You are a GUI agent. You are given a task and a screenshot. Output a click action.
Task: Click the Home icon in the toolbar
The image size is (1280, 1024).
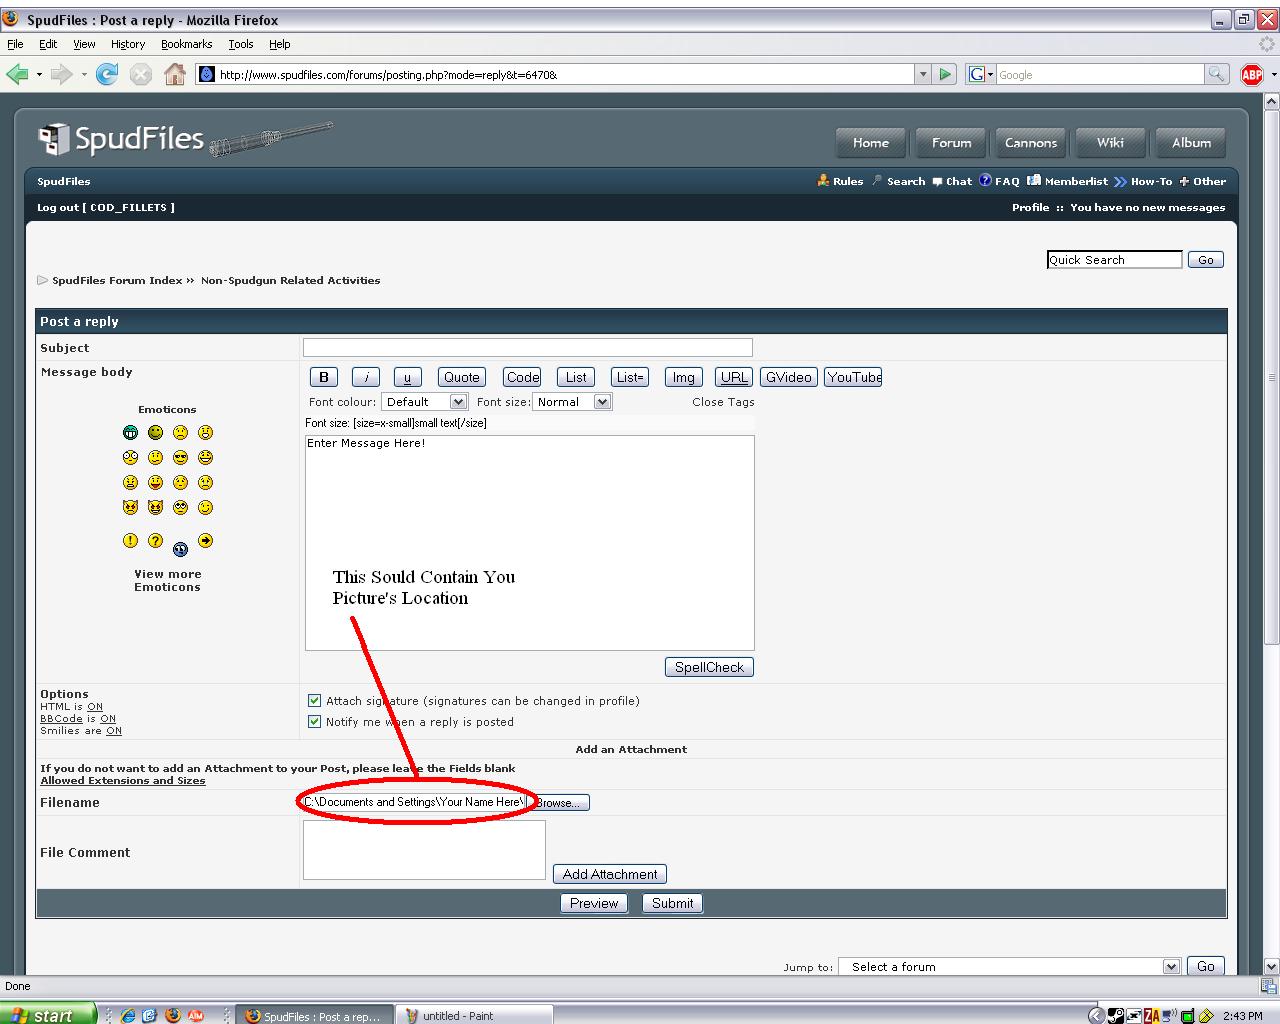point(175,74)
